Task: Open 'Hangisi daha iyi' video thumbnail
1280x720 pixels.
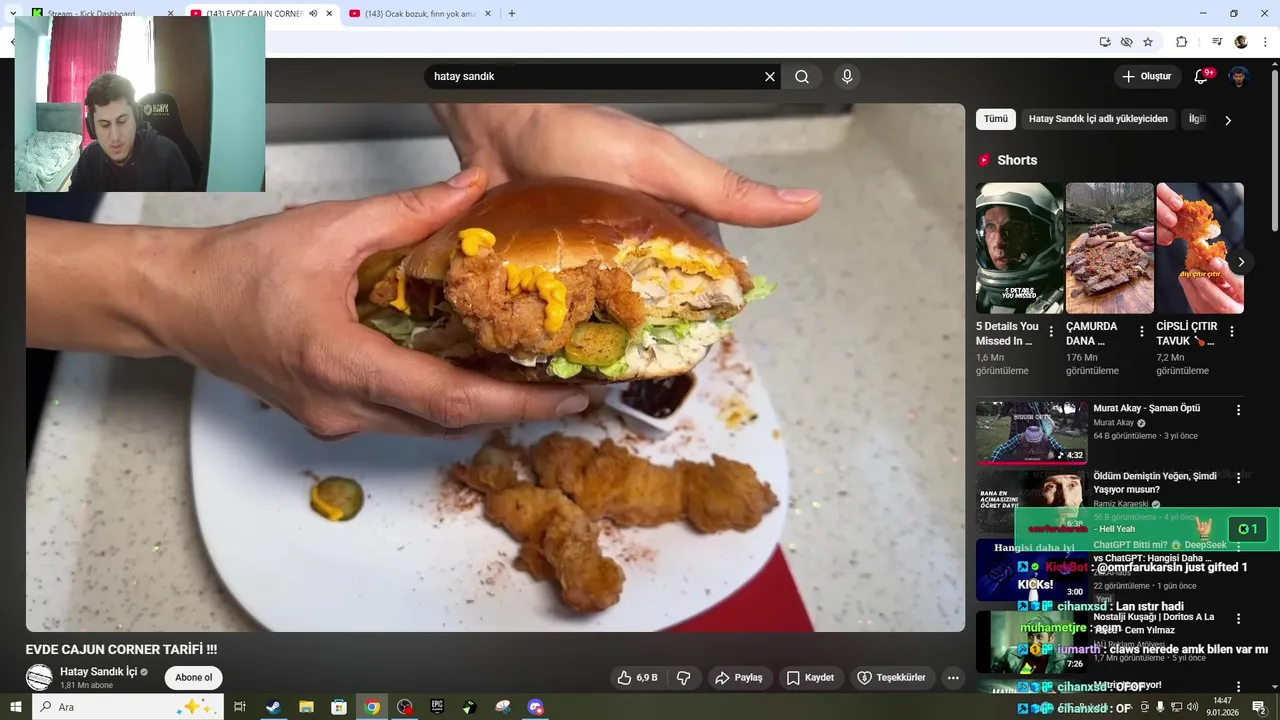Action: (1032, 570)
